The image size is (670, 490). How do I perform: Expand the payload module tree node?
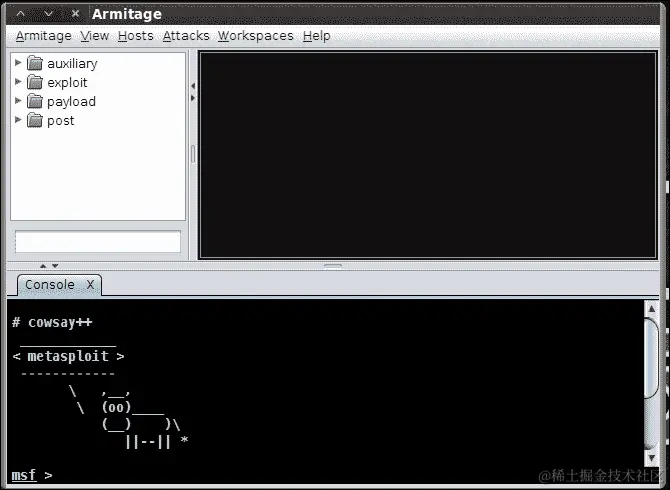click(x=18, y=101)
